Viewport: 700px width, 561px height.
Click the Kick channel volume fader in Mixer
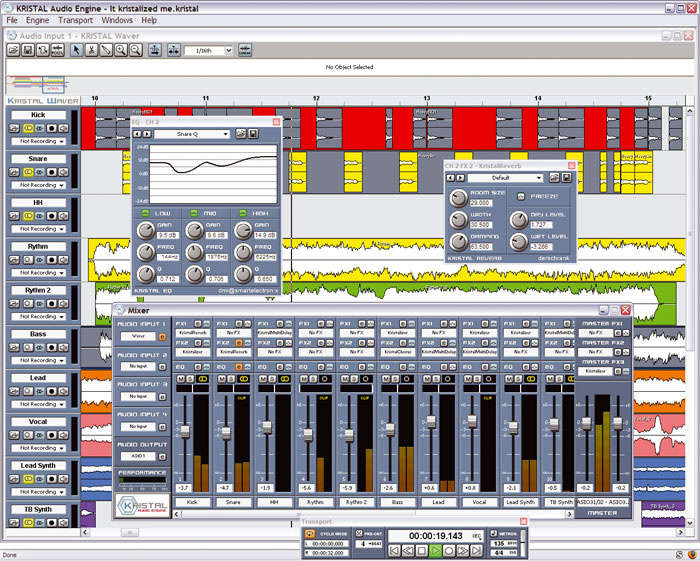(x=184, y=431)
